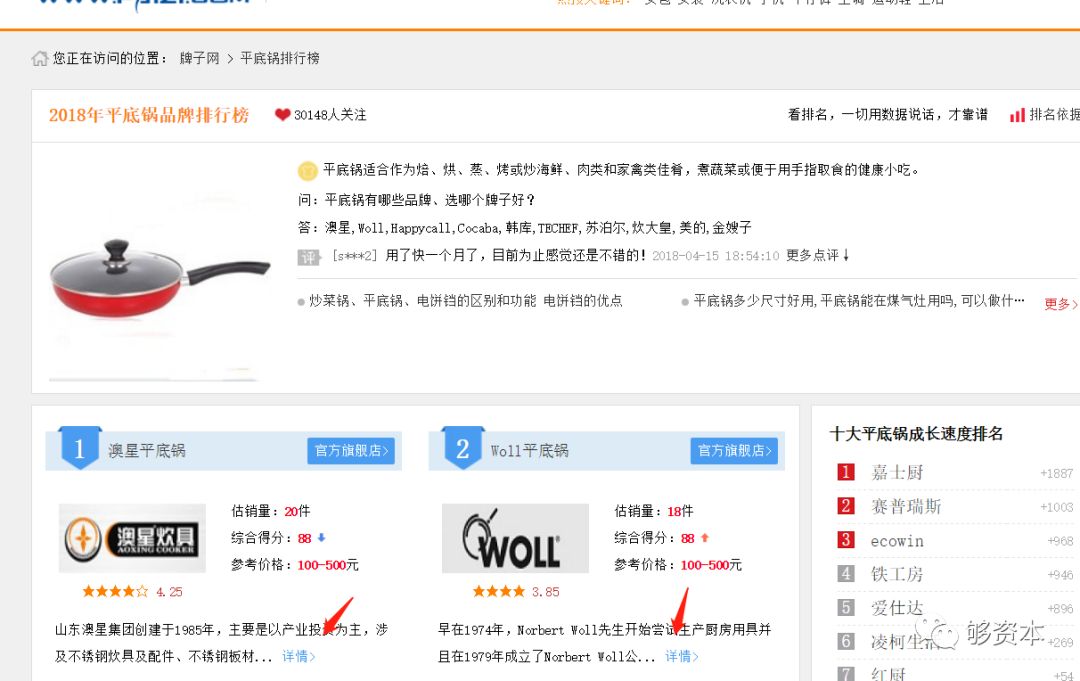Open ecowin in growth ranking
The height and width of the screenshot is (681, 1080).
[897, 541]
